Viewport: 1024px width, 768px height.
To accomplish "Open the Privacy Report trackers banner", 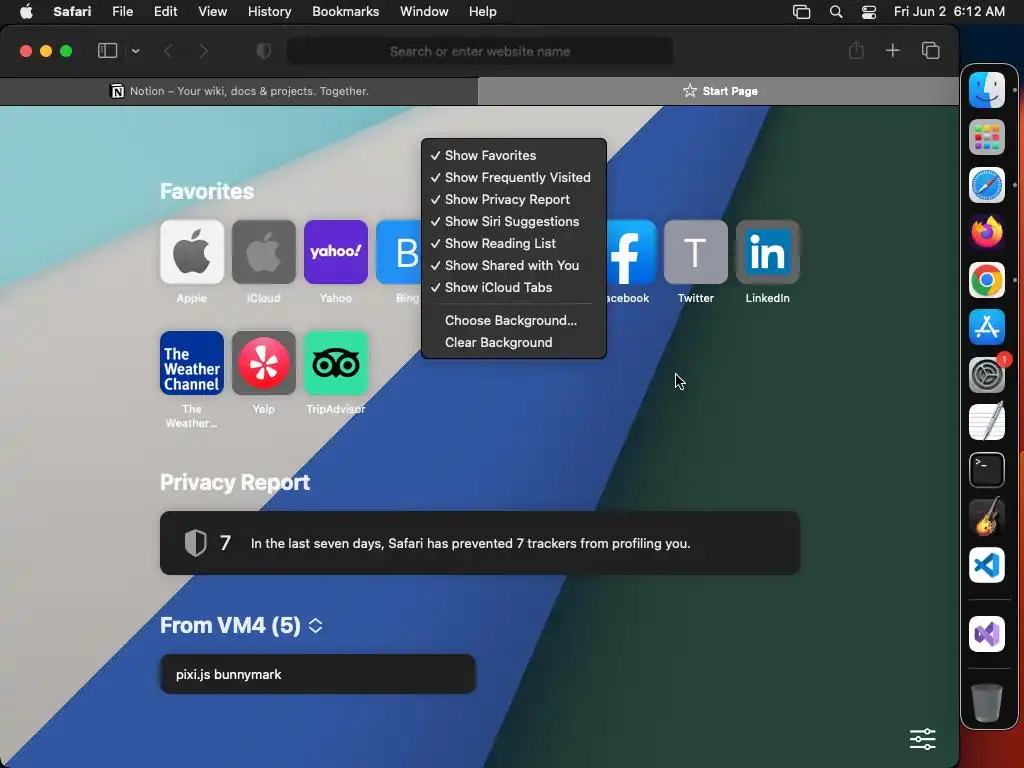I will pos(480,543).
